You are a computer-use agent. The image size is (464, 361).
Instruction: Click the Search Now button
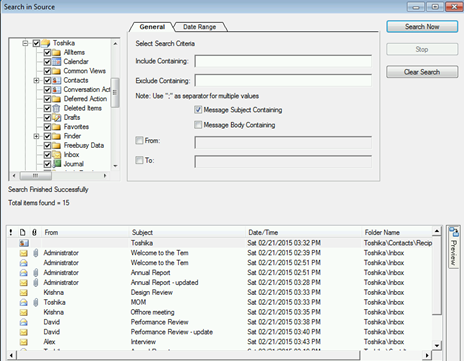click(422, 27)
